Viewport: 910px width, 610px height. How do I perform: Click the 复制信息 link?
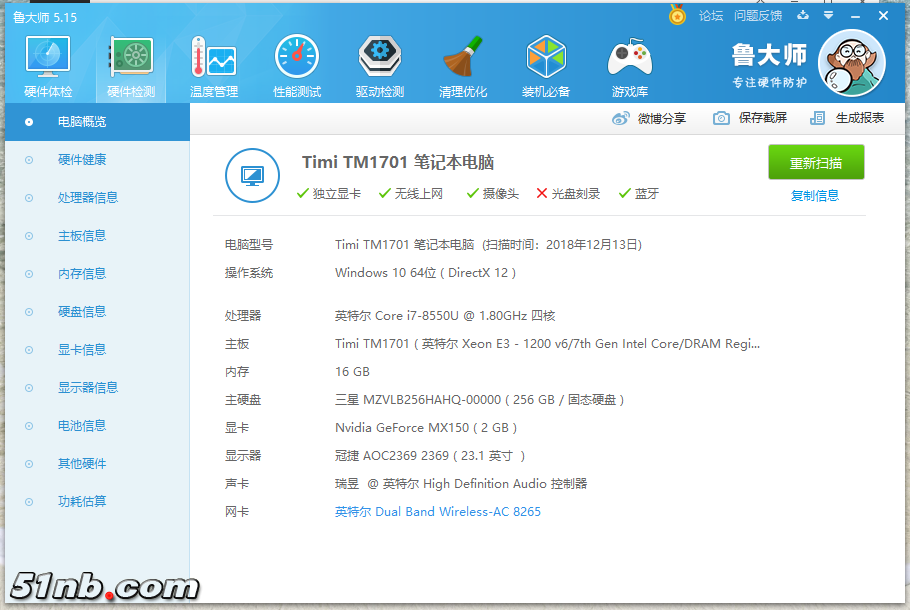click(x=815, y=196)
